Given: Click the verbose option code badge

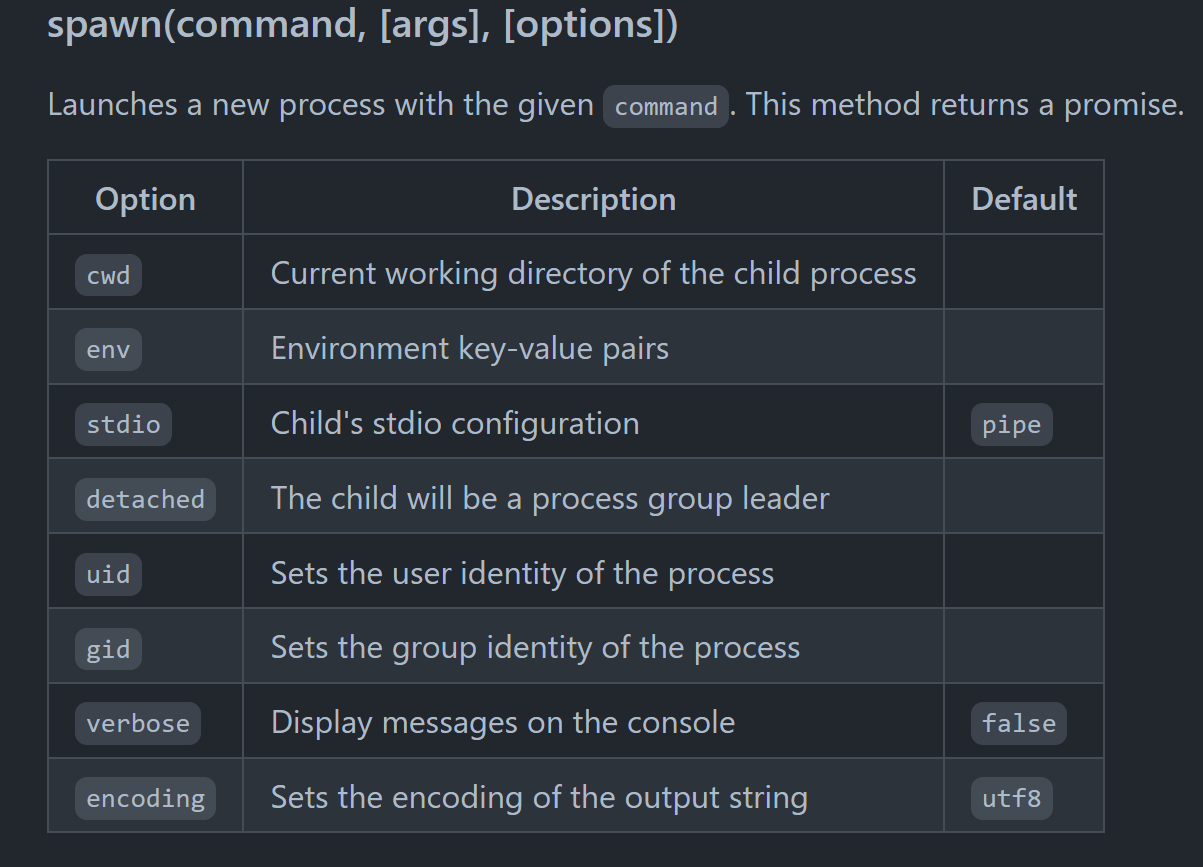Looking at the screenshot, I should click(x=138, y=723).
